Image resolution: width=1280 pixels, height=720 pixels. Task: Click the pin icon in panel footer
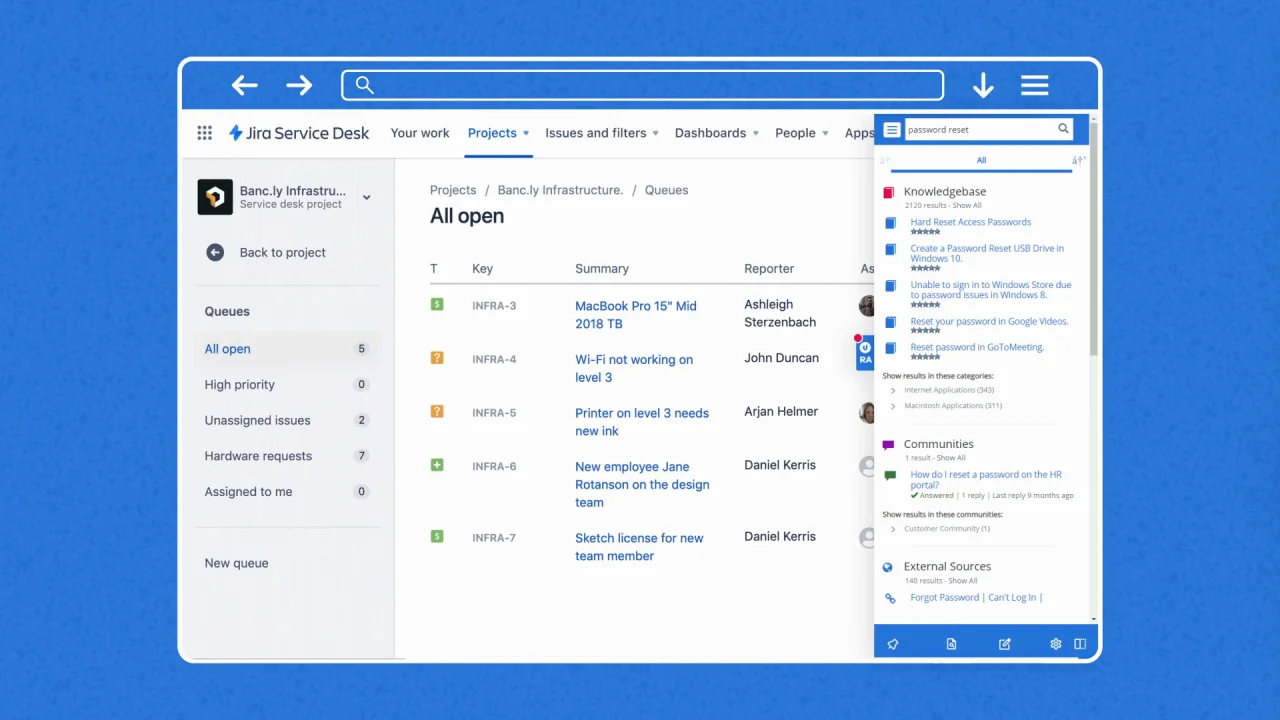(893, 644)
